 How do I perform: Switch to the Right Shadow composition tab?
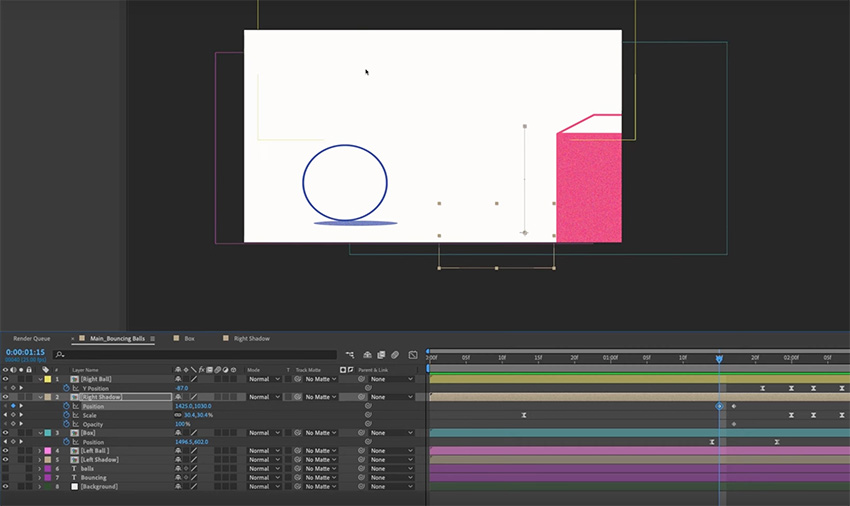tap(252, 338)
